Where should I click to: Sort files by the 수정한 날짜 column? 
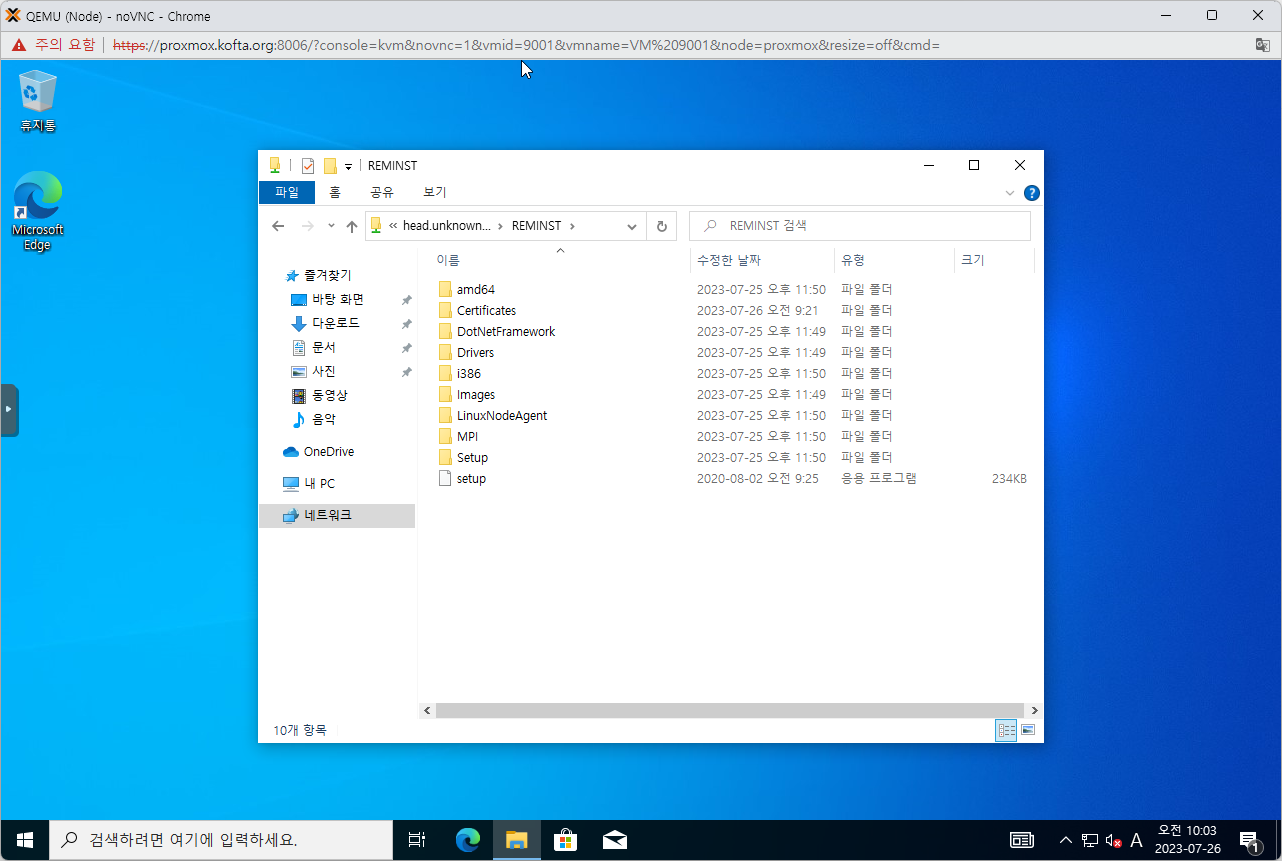coord(729,260)
